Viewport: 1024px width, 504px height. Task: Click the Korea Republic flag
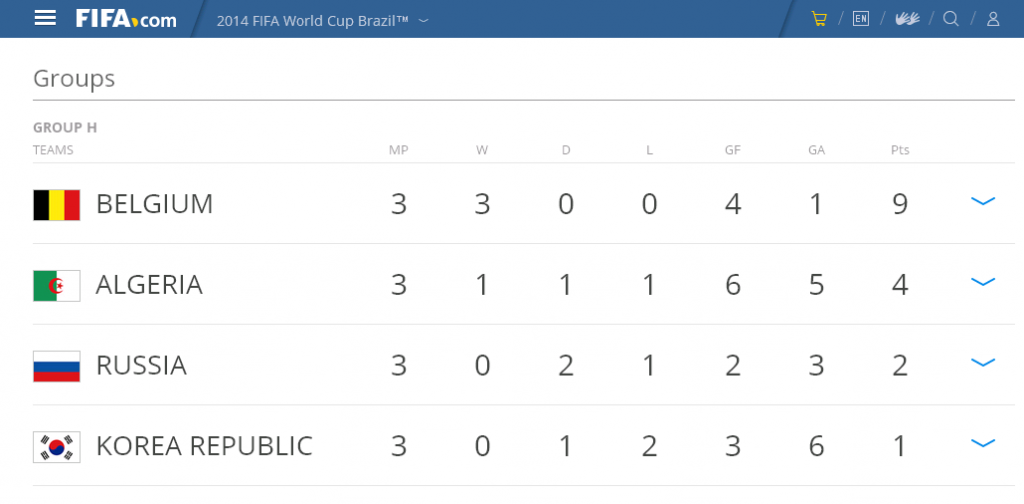pos(57,447)
